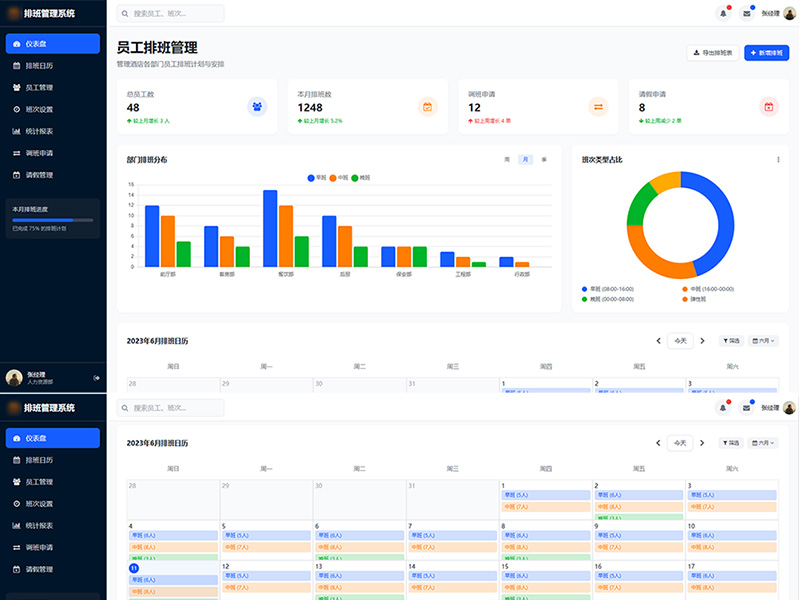Click the users icon on 总员工数 card
800x600 pixels.
tap(257, 107)
